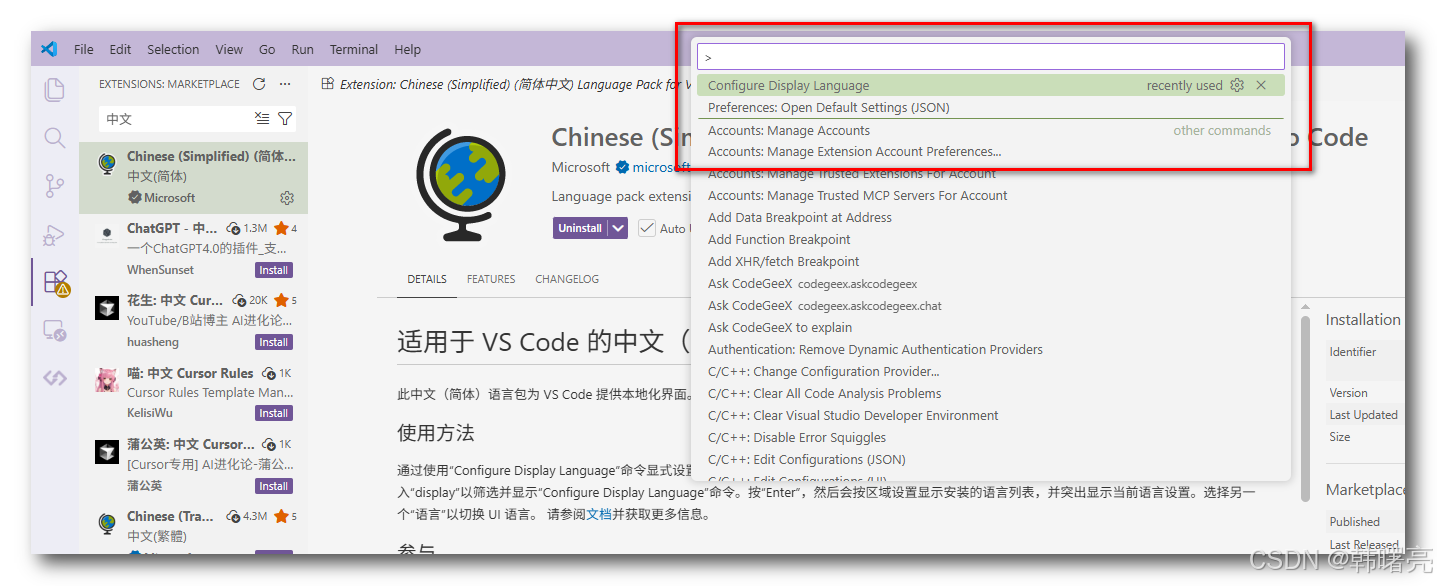Run Configure Display Language command
The height and width of the screenshot is (586, 1437).
pos(990,86)
